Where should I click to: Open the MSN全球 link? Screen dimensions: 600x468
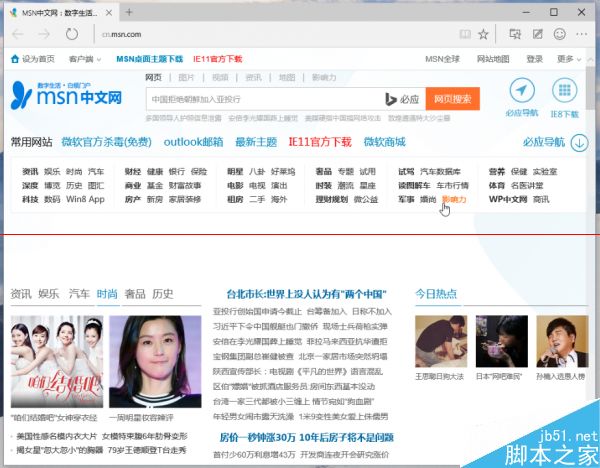(x=442, y=59)
